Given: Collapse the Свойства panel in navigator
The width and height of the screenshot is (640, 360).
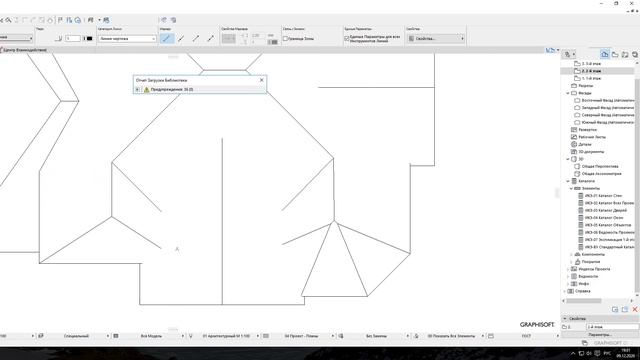Looking at the screenshot, I should coord(565,318).
